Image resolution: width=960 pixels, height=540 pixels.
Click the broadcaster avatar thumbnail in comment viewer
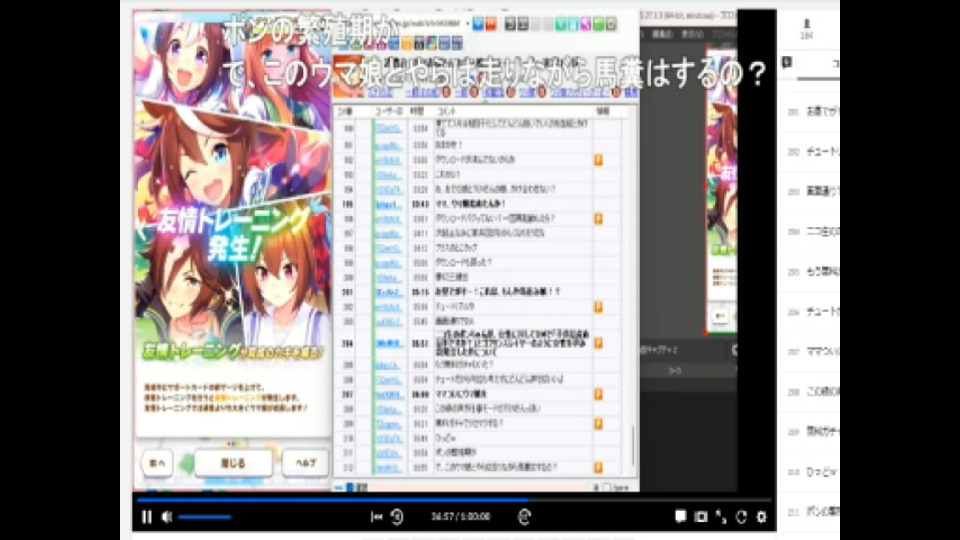[x=348, y=77]
